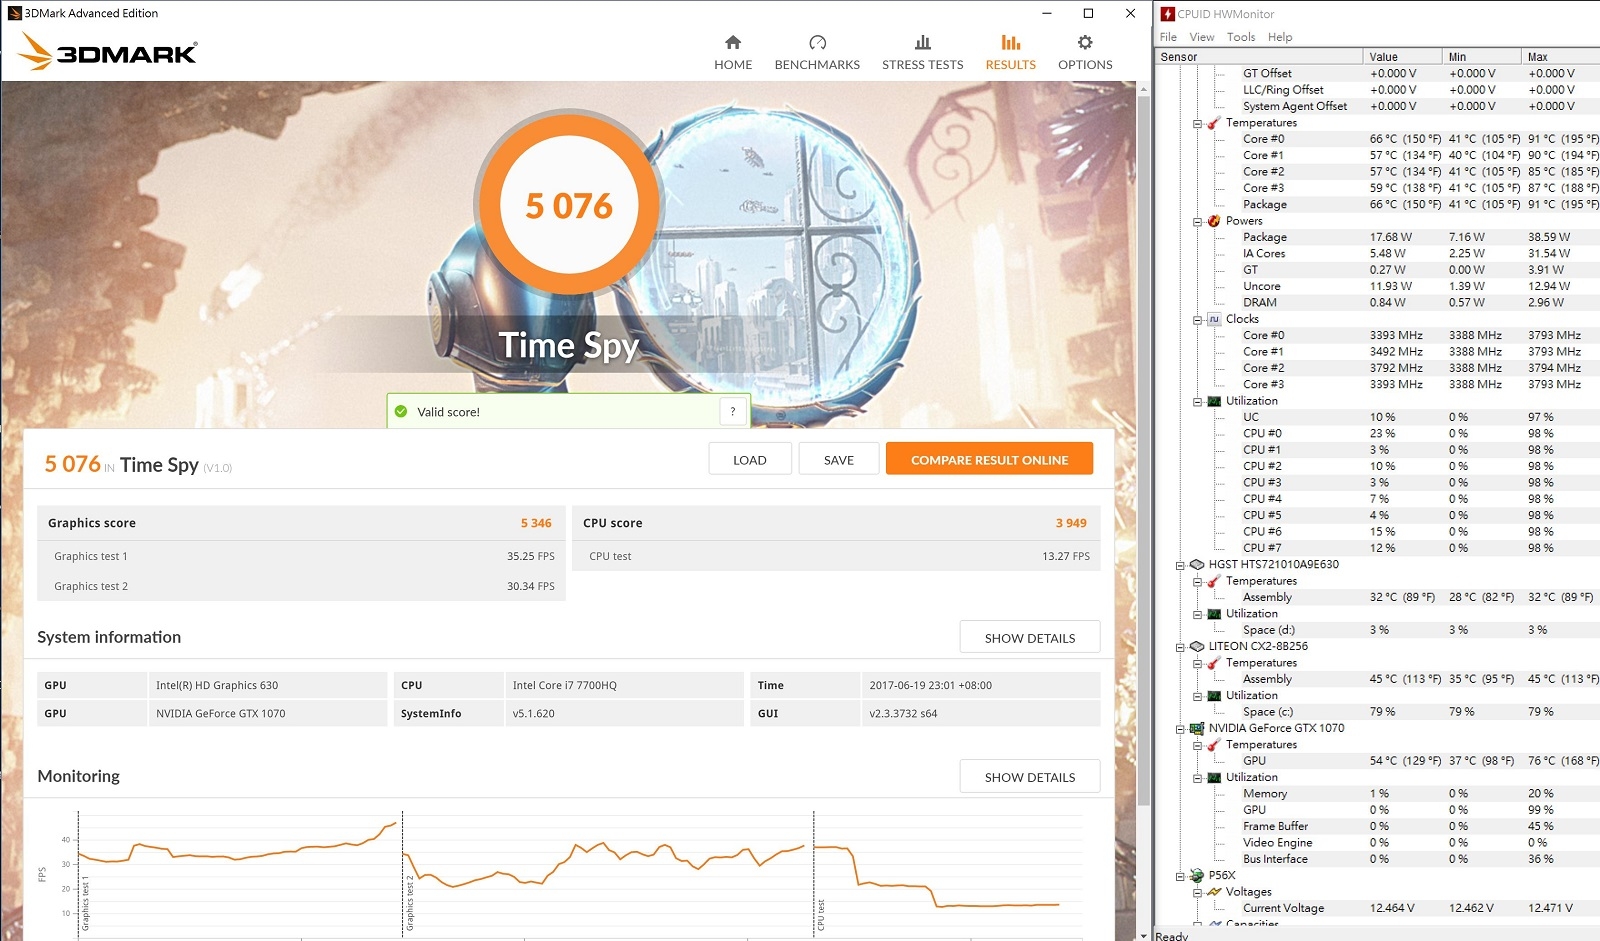
Task: Click the LITEON Utilization icon
Action: coord(1214,695)
